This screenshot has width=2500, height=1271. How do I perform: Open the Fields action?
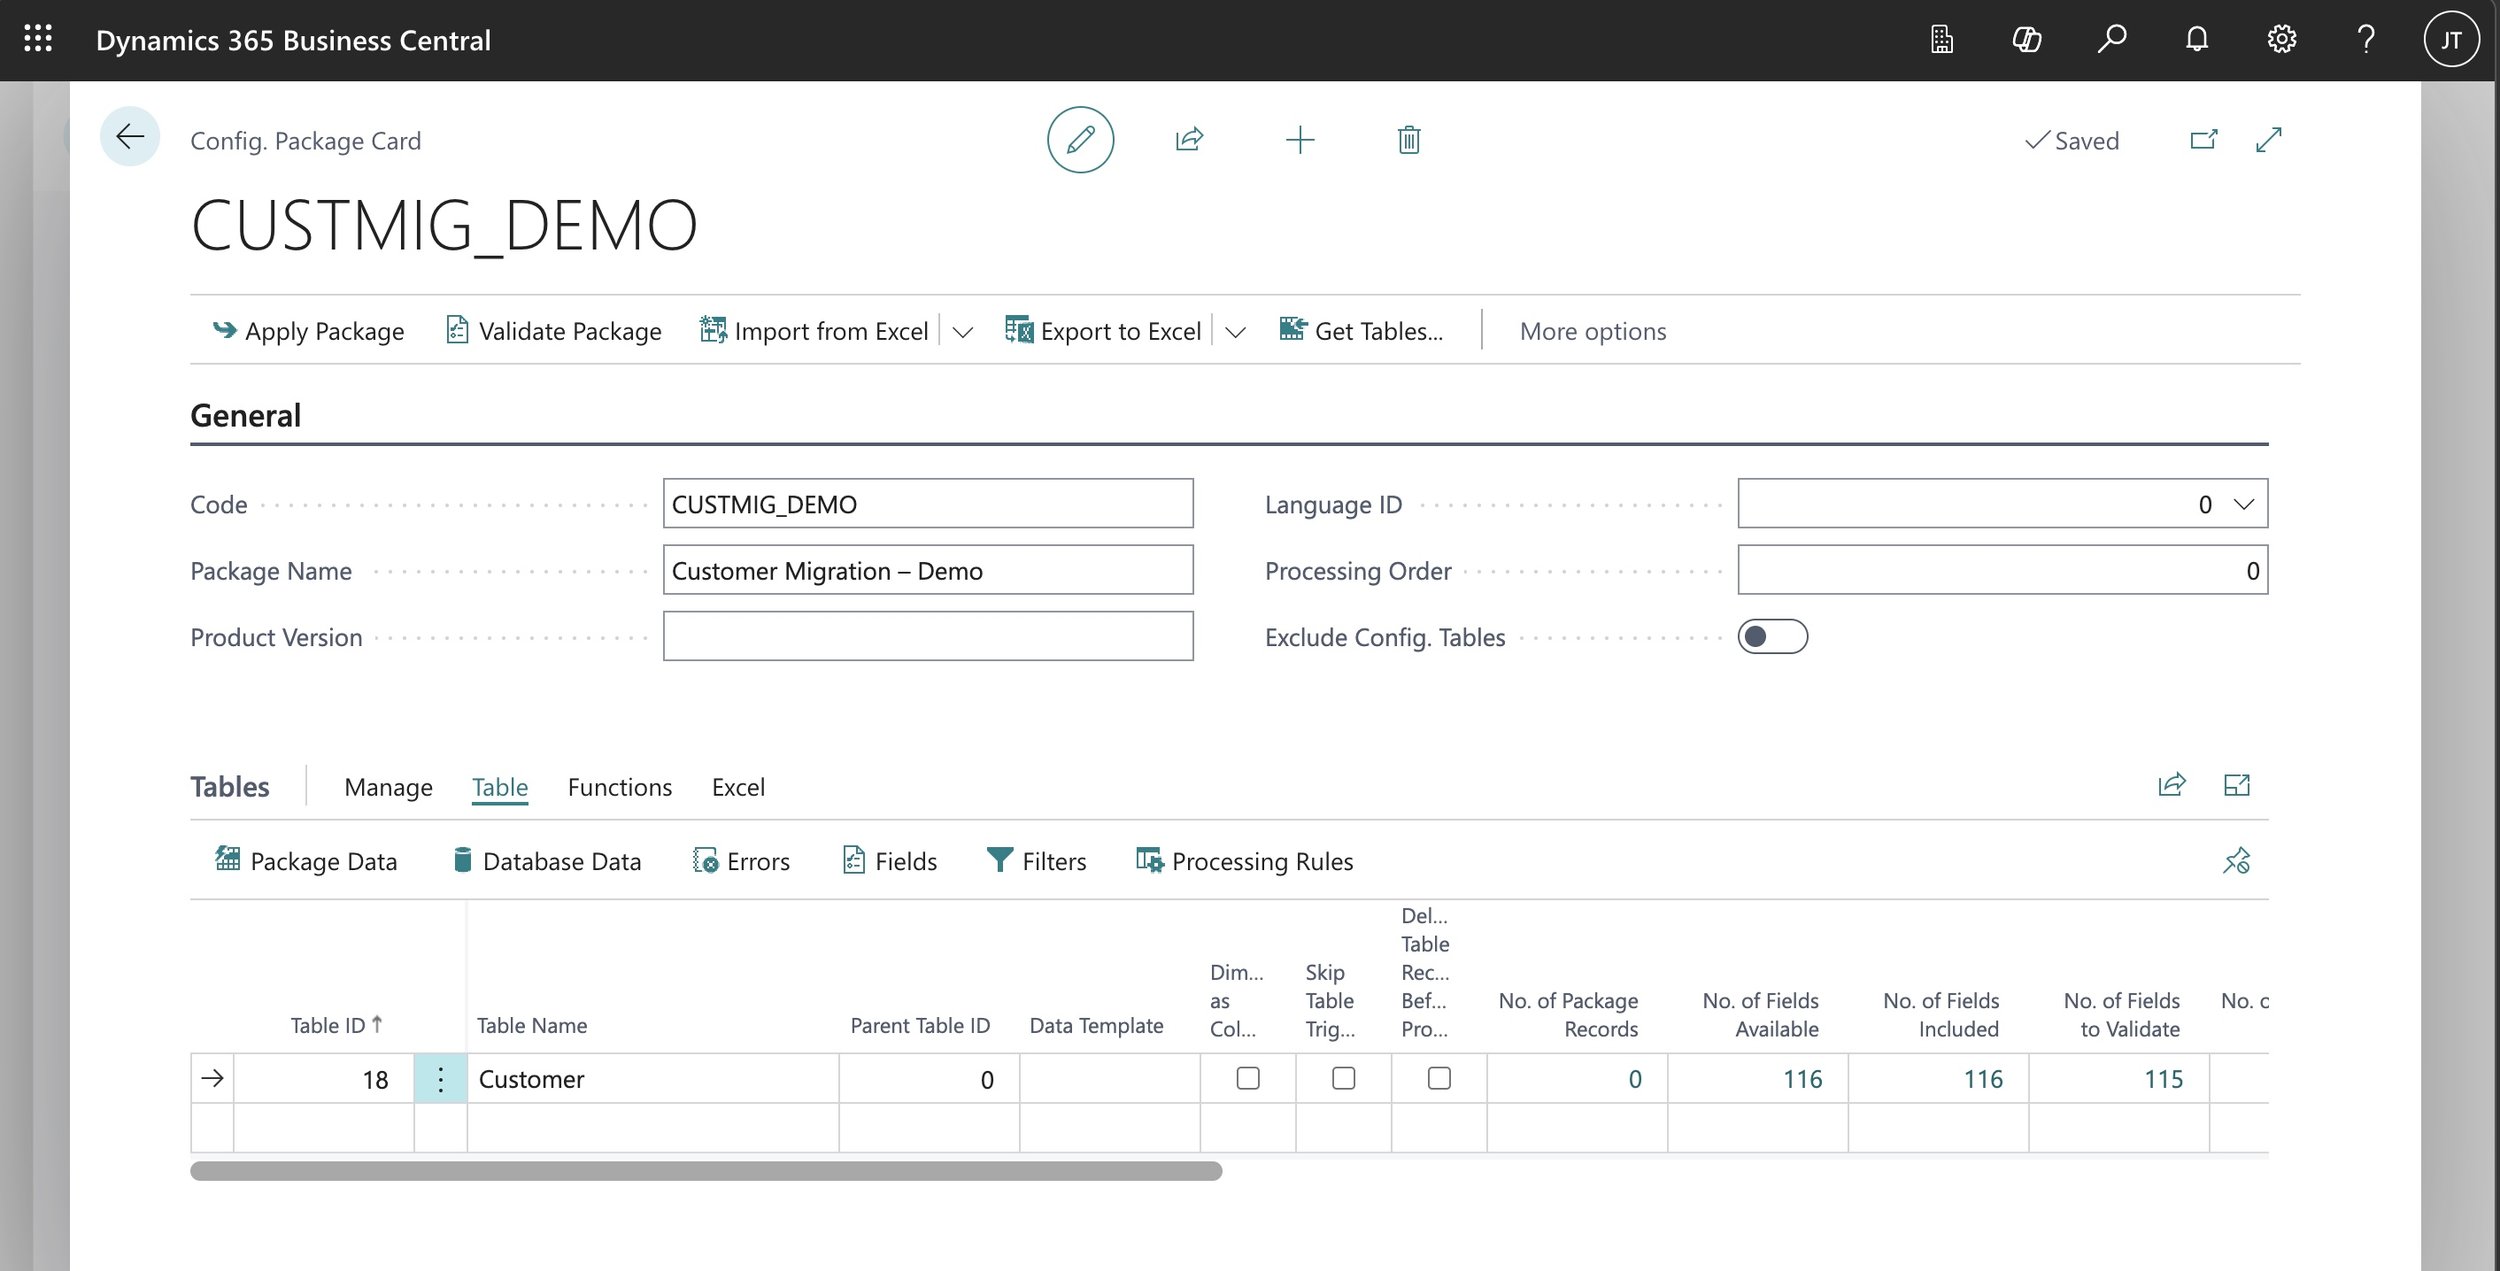pyautogui.click(x=890, y=861)
